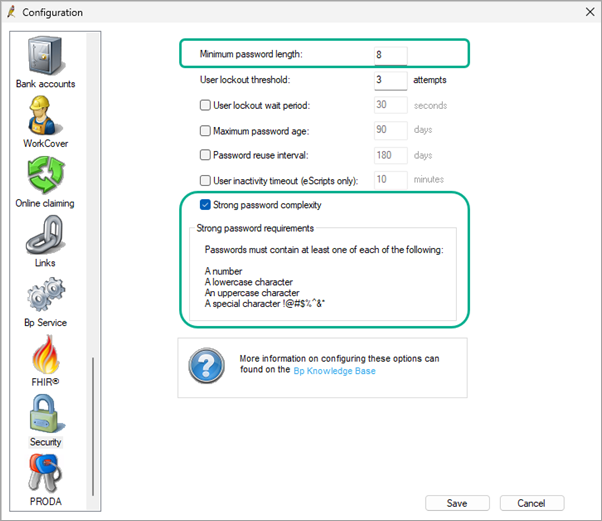The height and width of the screenshot is (521, 602).
Task: Tick the Password reuse interval checkbox
Action: pyautogui.click(x=205, y=155)
